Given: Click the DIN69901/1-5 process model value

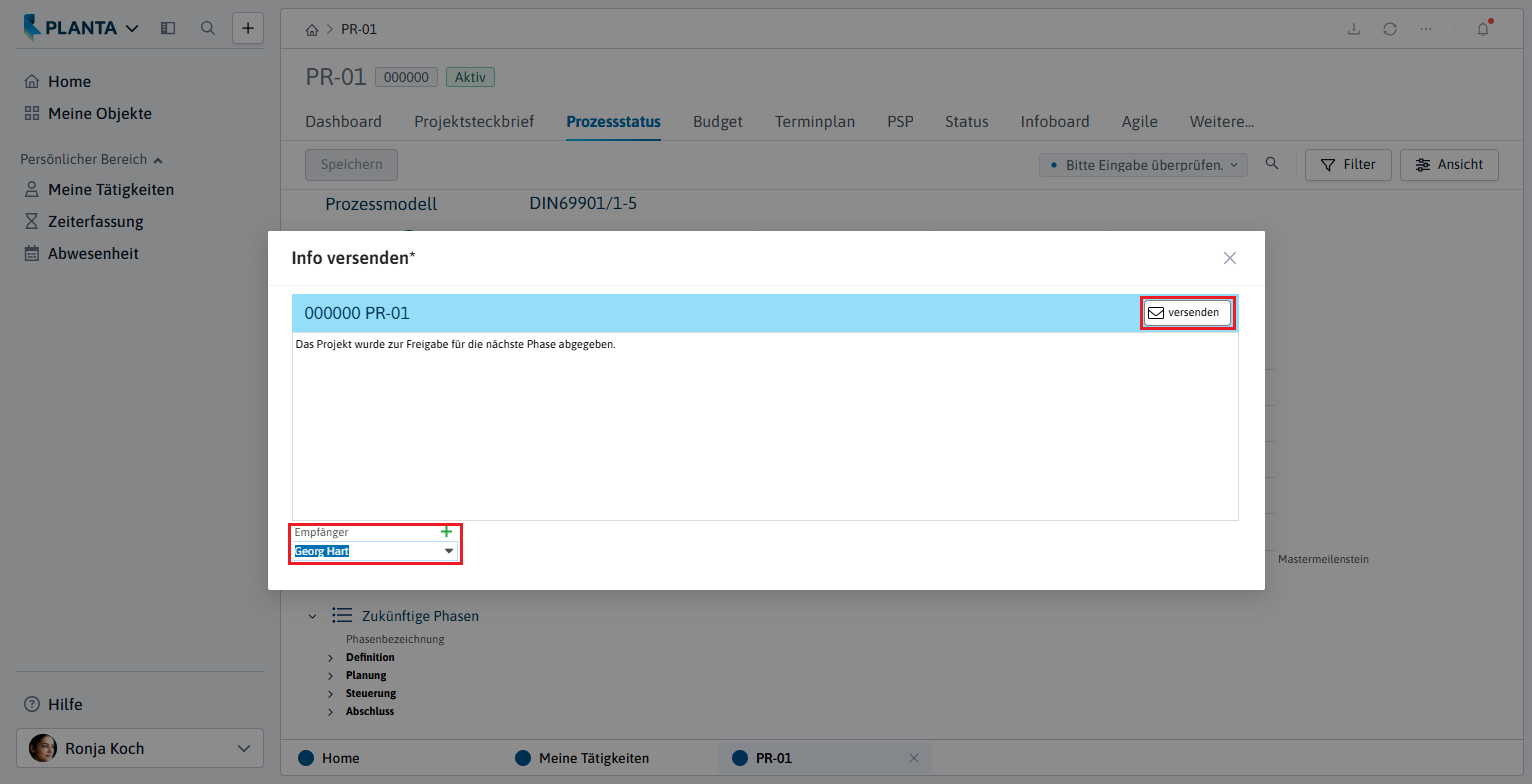Looking at the screenshot, I should coord(583,204).
